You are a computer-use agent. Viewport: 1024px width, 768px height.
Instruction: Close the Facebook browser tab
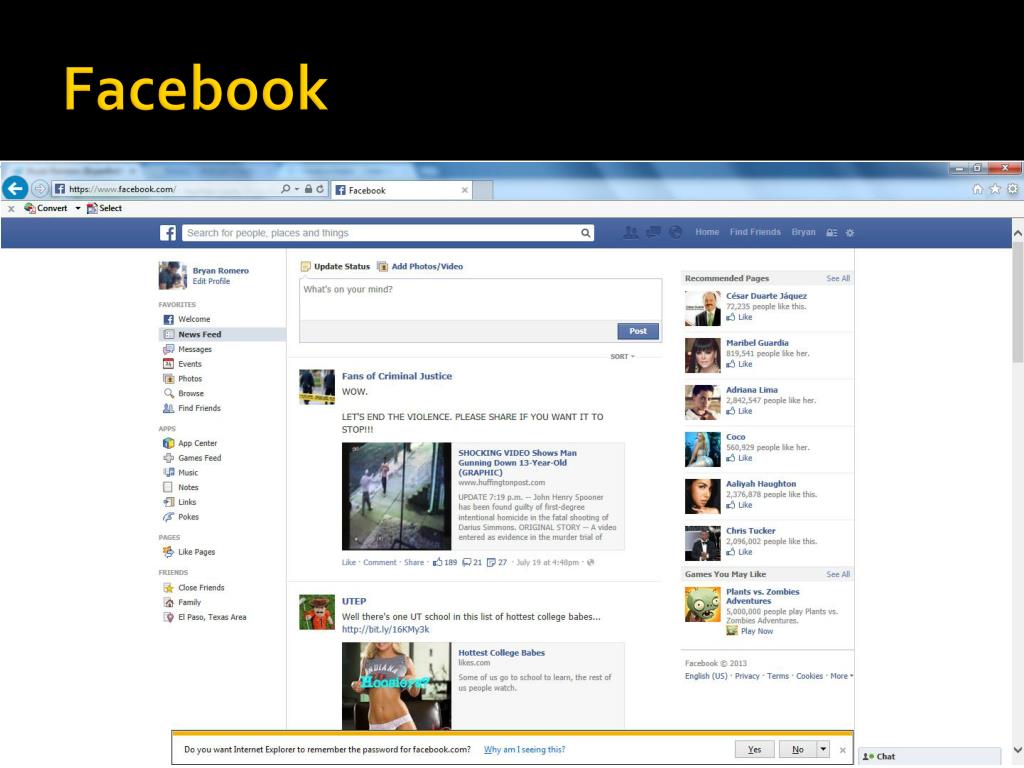click(465, 190)
